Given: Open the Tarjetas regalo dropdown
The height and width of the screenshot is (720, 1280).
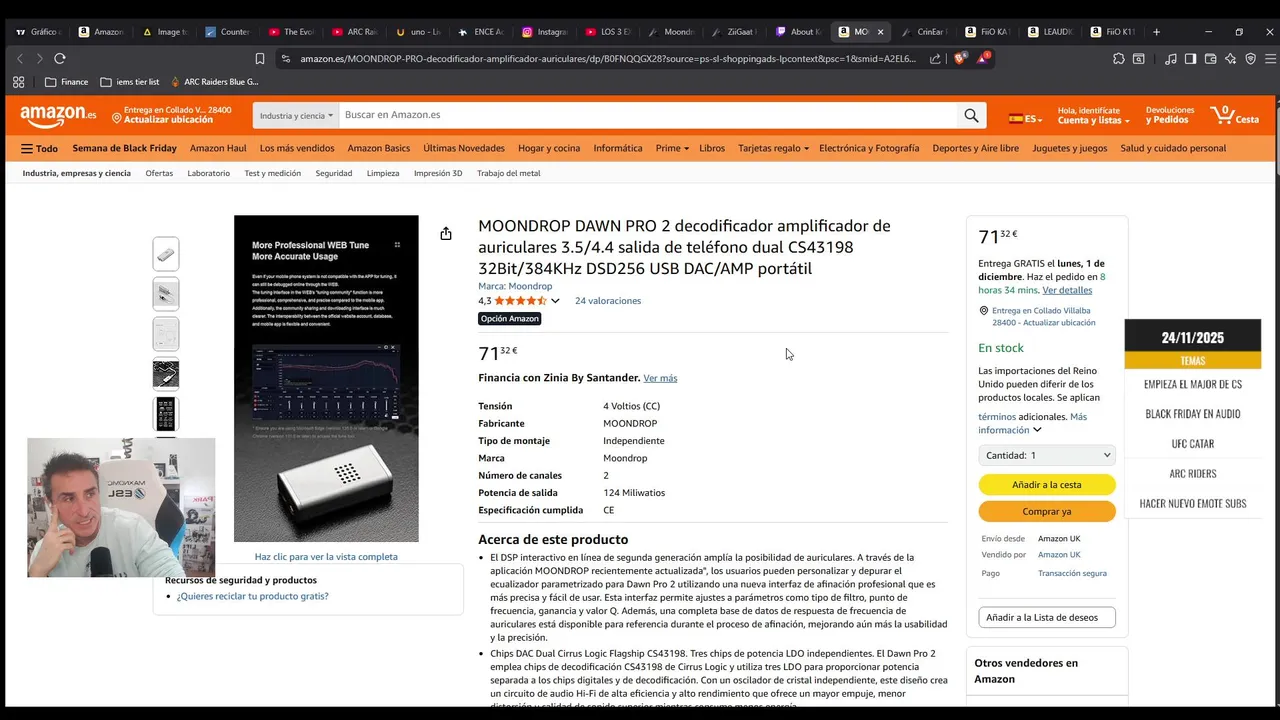Looking at the screenshot, I should pos(773,148).
